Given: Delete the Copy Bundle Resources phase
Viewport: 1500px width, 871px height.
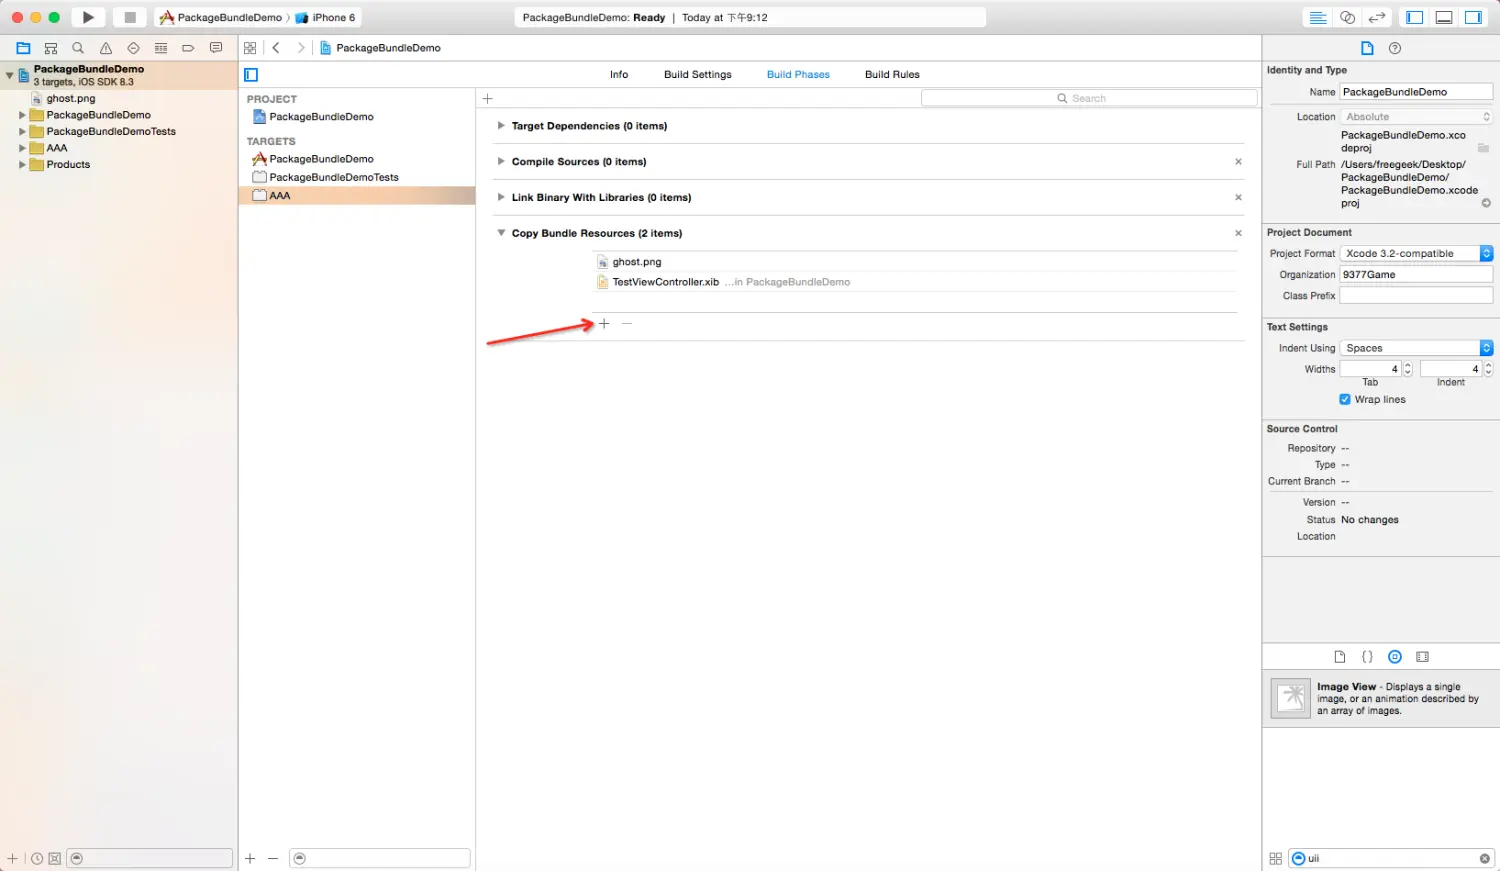Looking at the screenshot, I should click(1238, 233).
